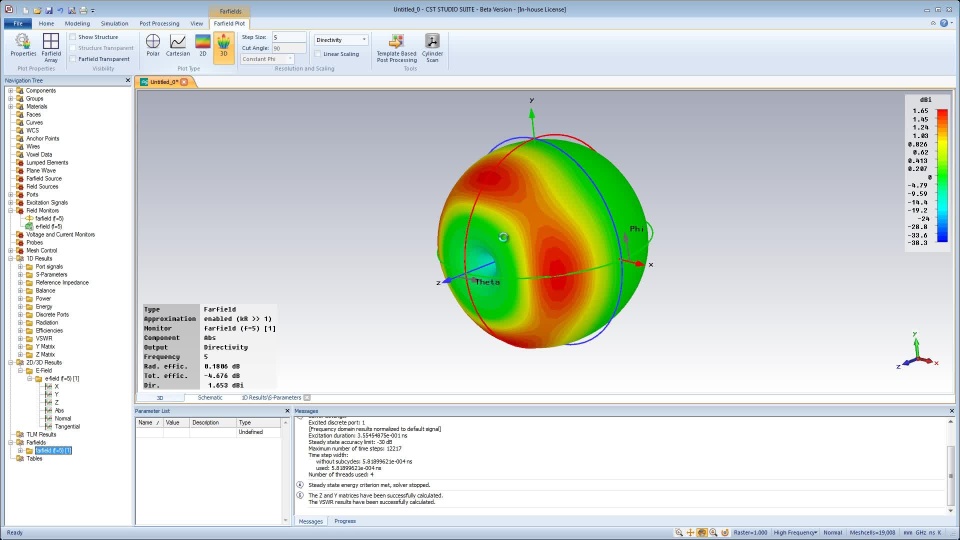
Task: Expand the S-Parameters tree node
Action: tap(20, 275)
